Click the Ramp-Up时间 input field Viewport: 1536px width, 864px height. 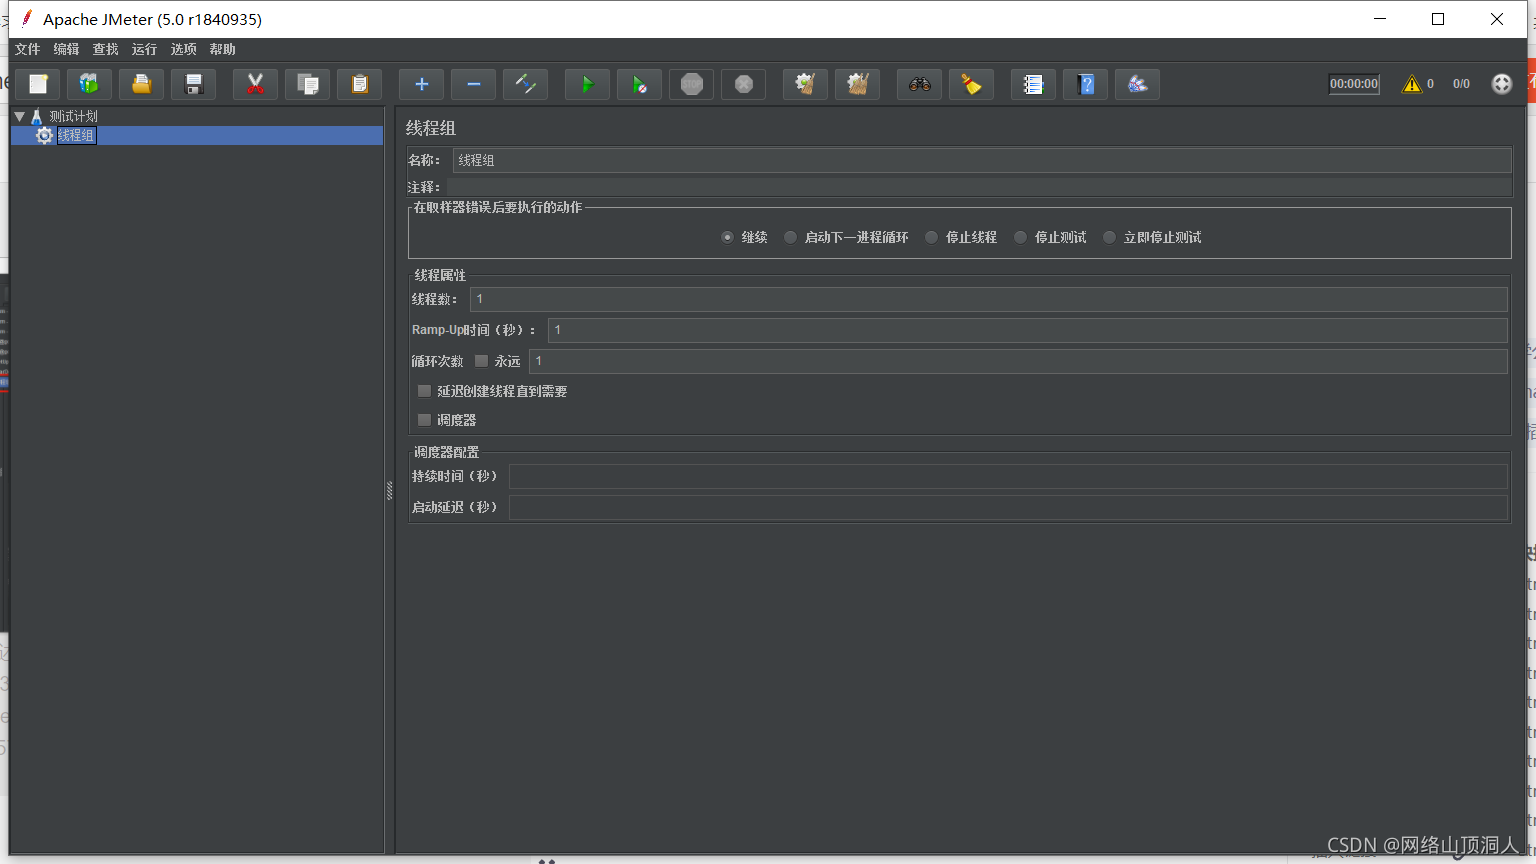1027,330
